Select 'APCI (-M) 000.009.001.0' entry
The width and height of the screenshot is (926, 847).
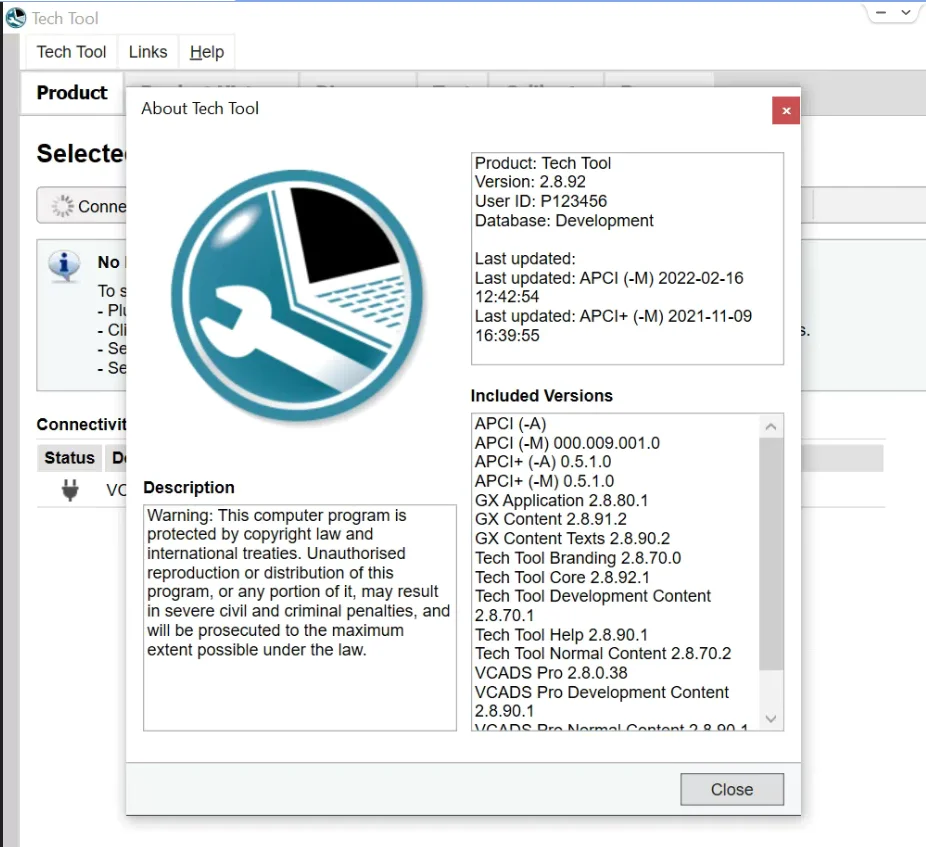coord(567,443)
